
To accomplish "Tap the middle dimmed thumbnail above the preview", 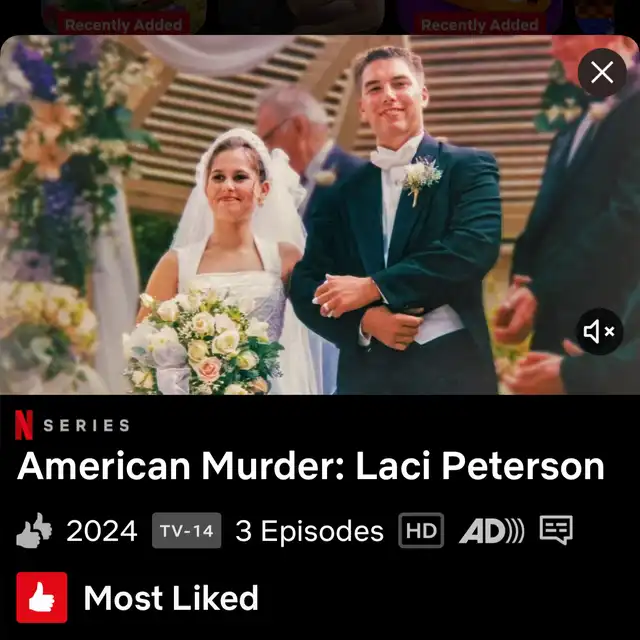I will tap(302, 17).
